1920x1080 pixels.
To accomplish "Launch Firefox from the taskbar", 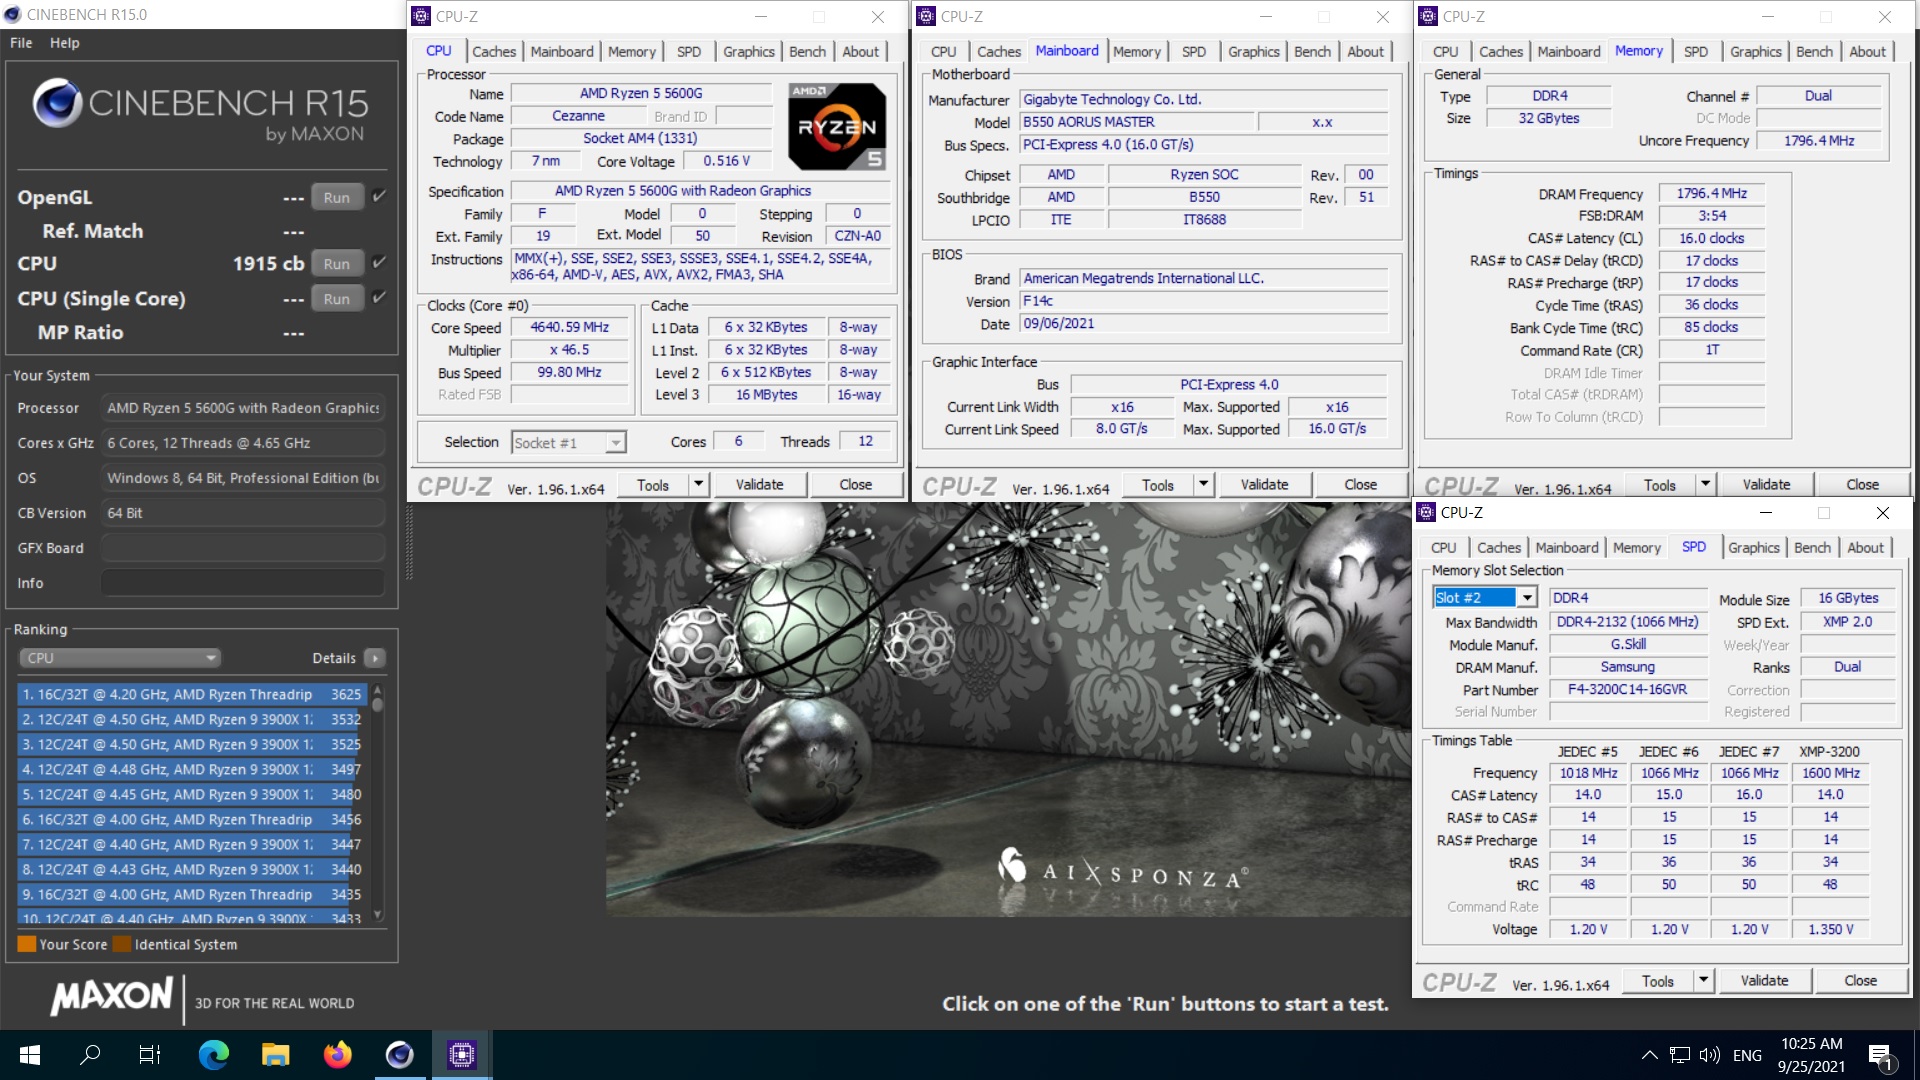I will coord(337,1055).
